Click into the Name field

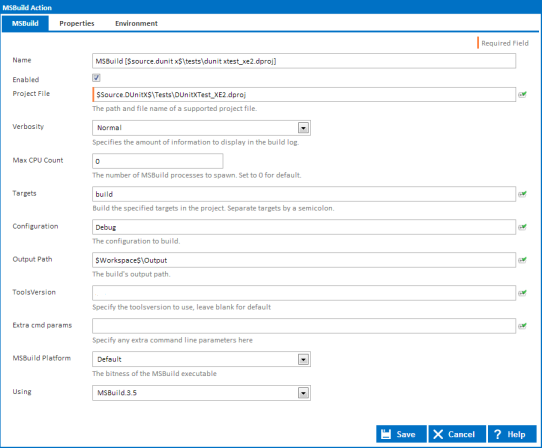[x=304, y=61]
